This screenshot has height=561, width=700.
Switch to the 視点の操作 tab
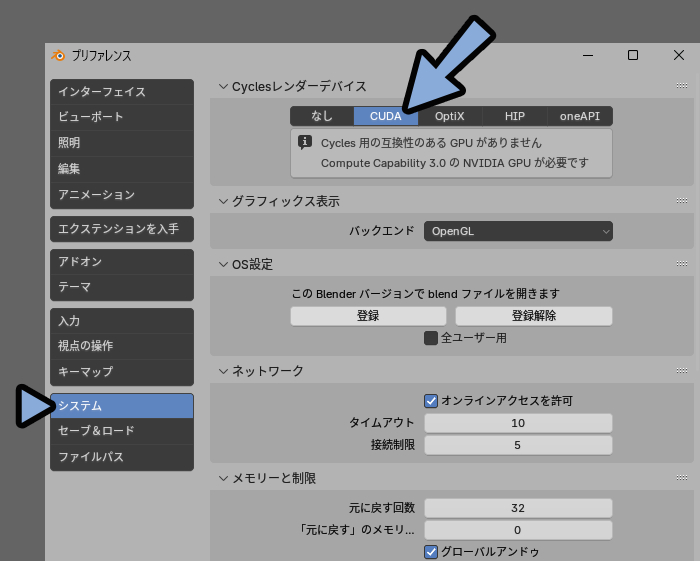(122, 346)
